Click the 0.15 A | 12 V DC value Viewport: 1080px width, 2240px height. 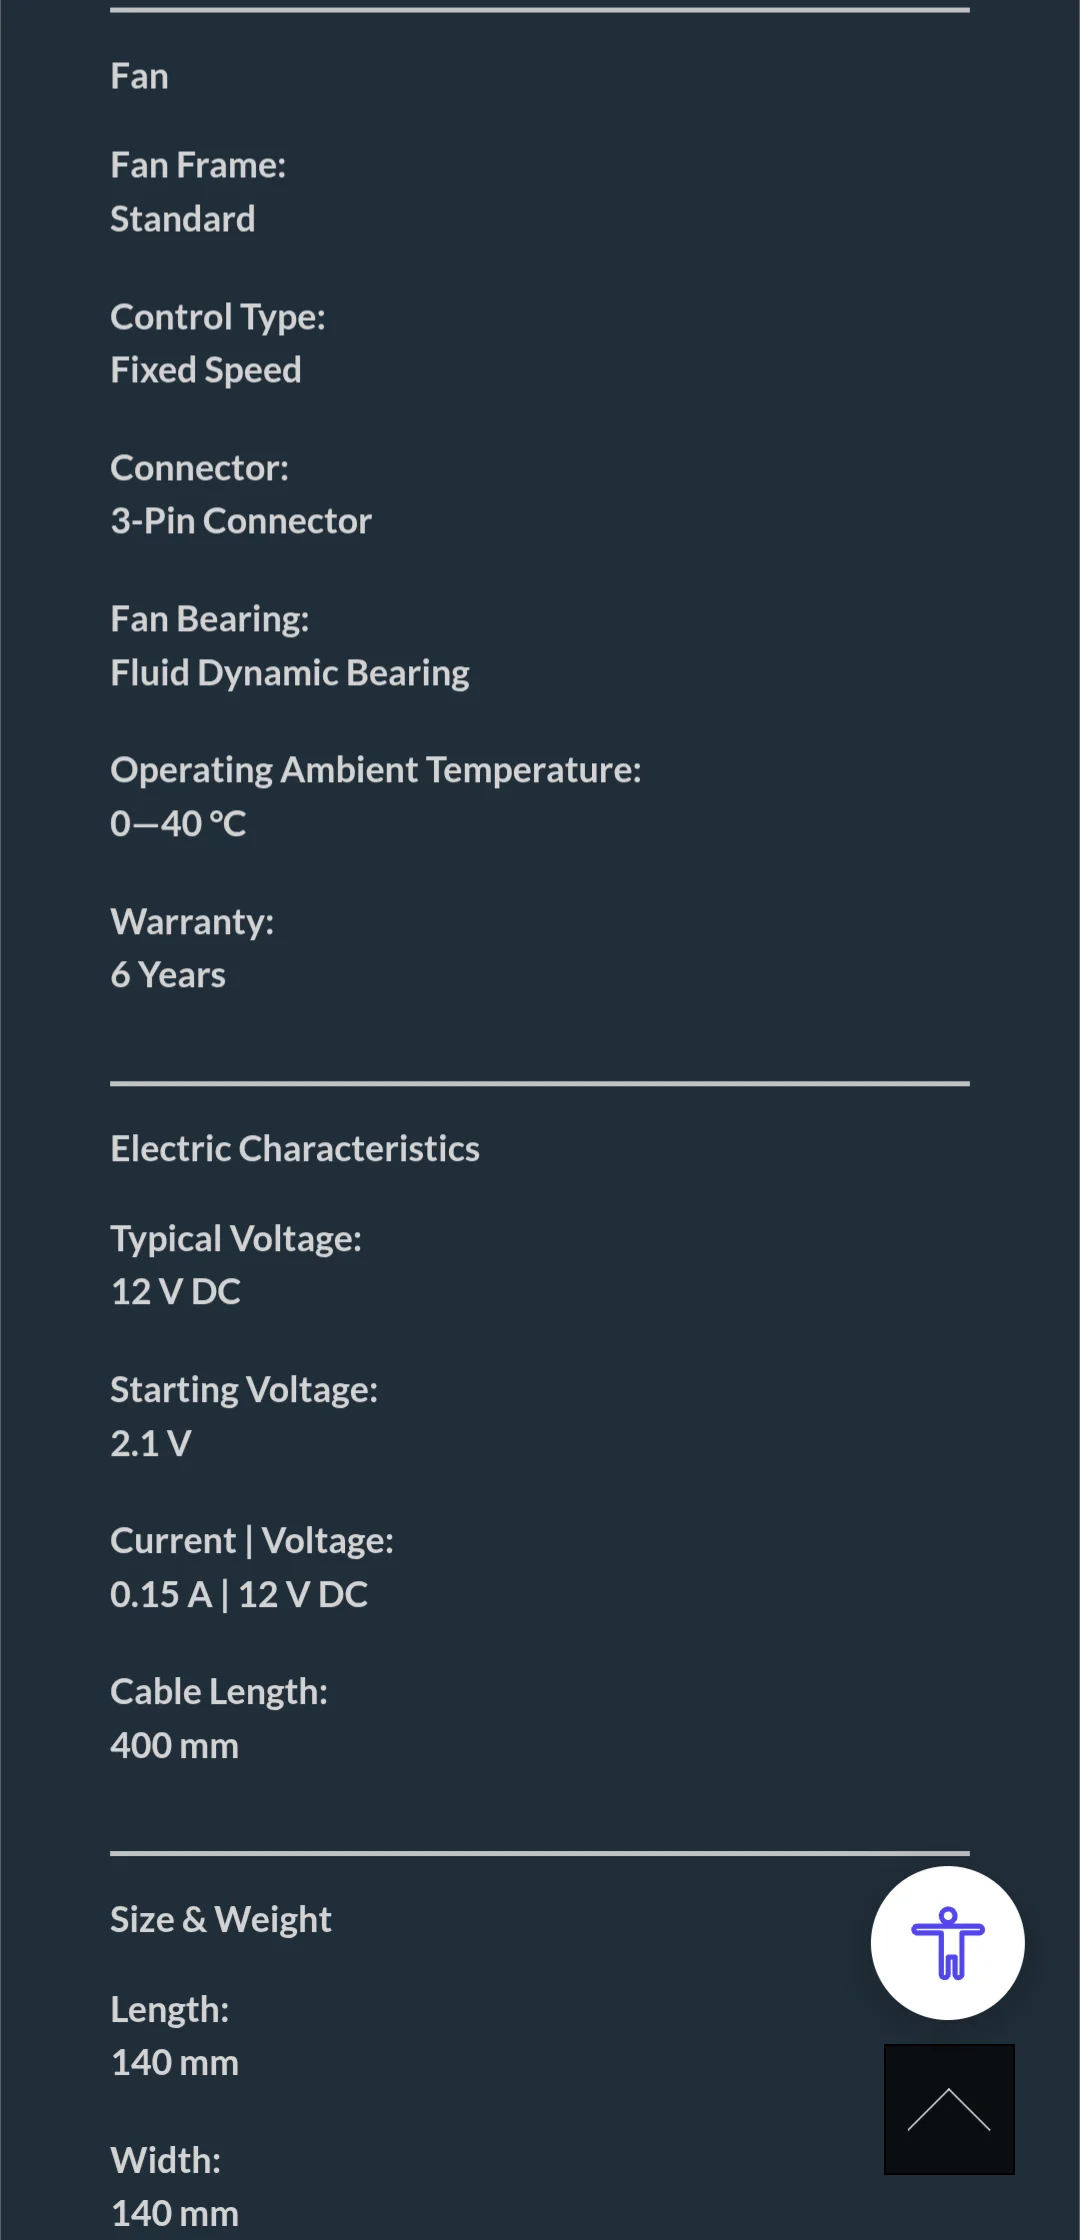[x=238, y=1594]
